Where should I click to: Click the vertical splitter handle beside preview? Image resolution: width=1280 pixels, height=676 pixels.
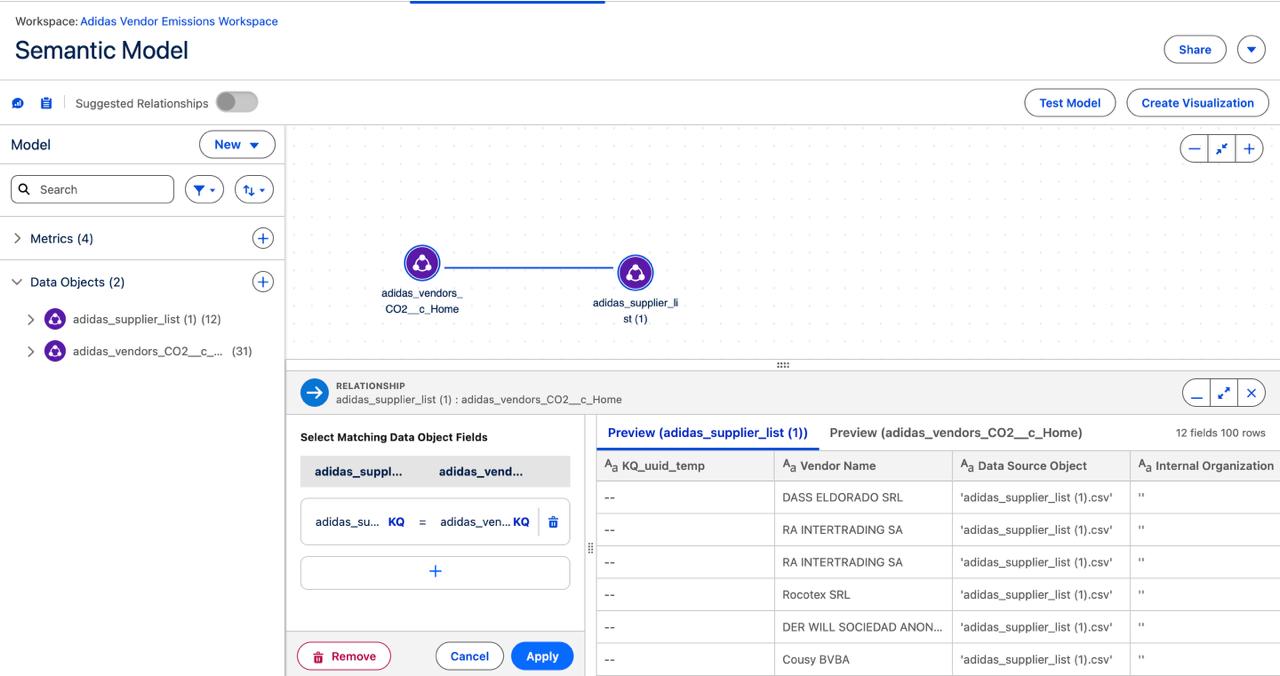point(590,547)
